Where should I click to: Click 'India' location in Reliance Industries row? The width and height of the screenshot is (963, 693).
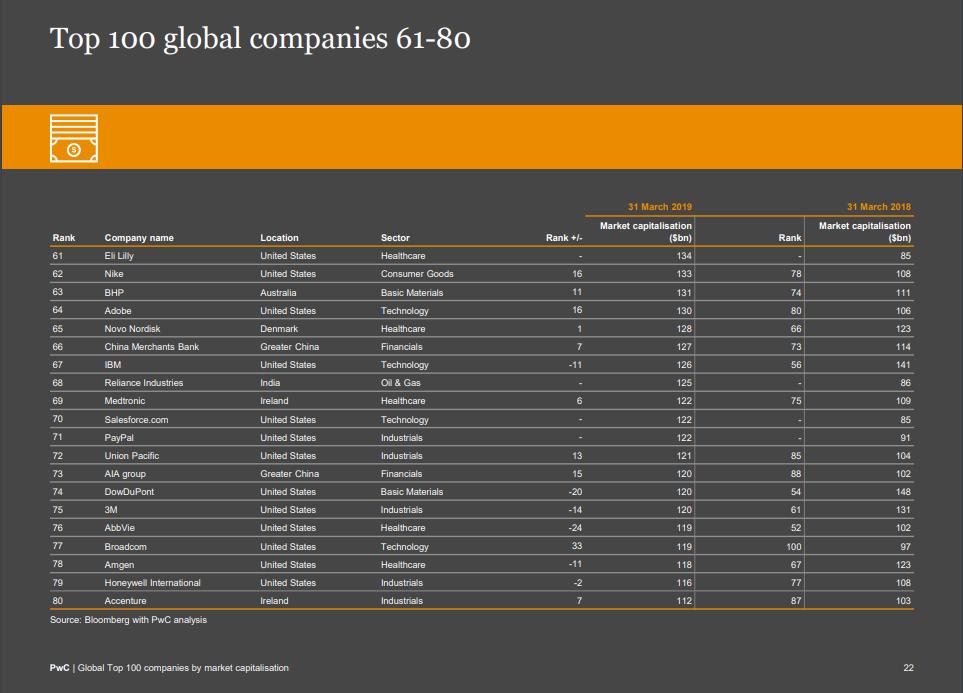click(x=270, y=383)
